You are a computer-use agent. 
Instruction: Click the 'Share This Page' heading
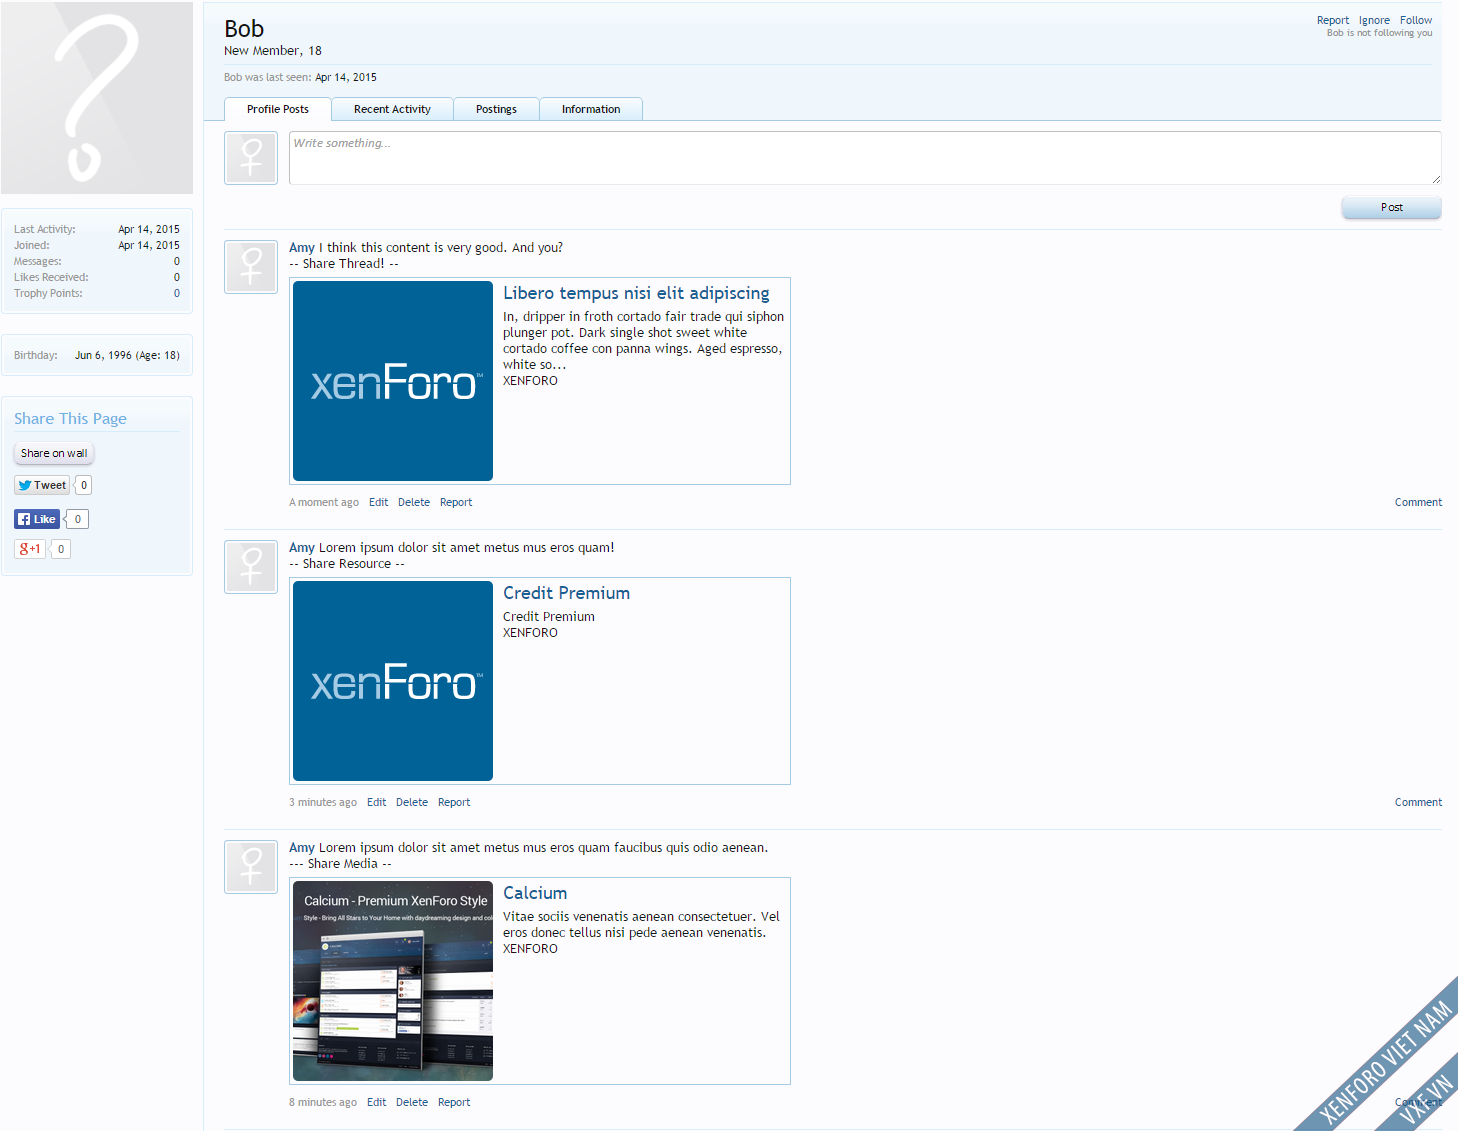pyautogui.click(x=70, y=419)
